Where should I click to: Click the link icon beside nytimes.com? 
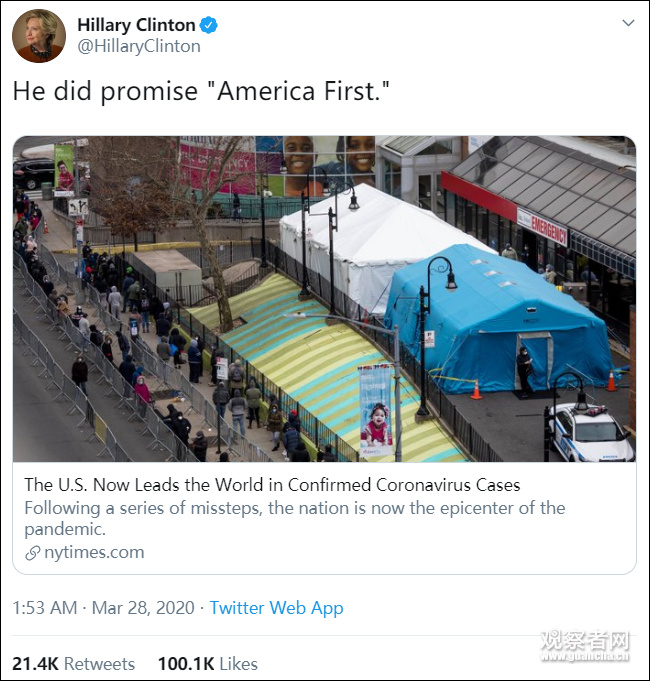coord(33,553)
